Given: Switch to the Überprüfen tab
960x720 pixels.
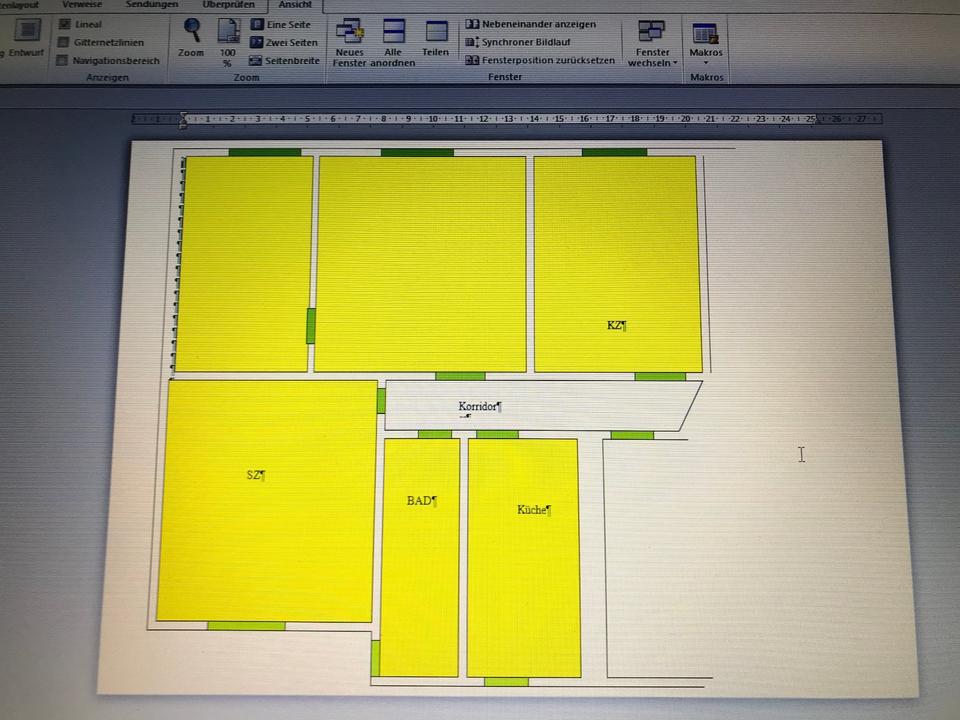Looking at the screenshot, I should tap(228, 4).
